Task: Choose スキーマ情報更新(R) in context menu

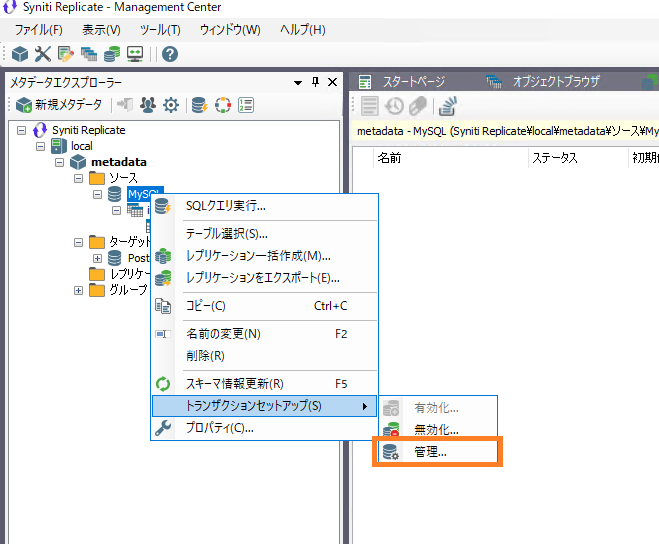Action: [x=265, y=383]
